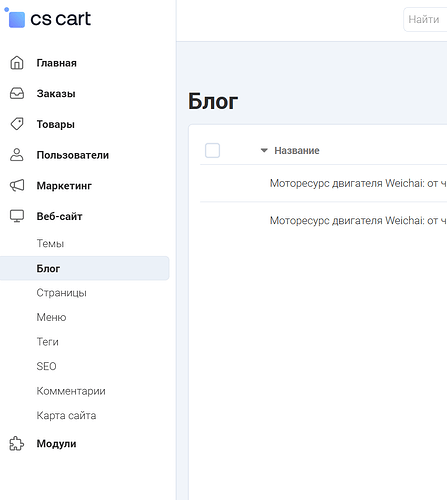The height and width of the screenshot is (500, 447).
Task: Go to the Страницы submenu item
Action: coord(61,293)
